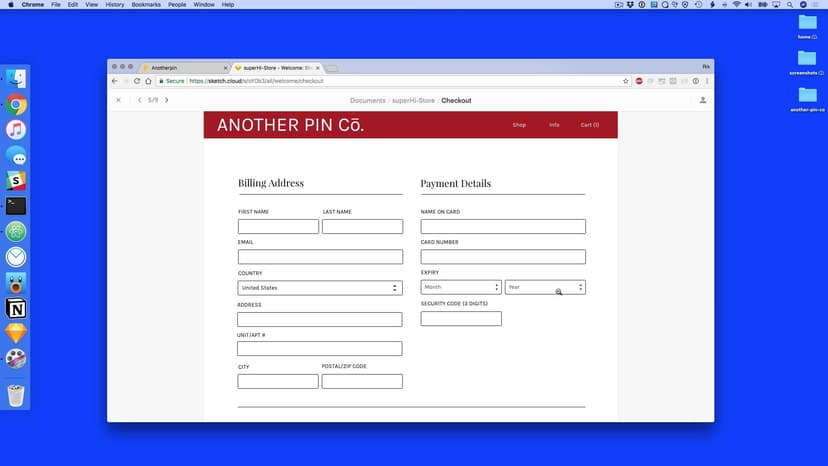Open the user account profile icon
This screenshot has width=828, height=466.
pyautogui.click(x=703, y=100)
